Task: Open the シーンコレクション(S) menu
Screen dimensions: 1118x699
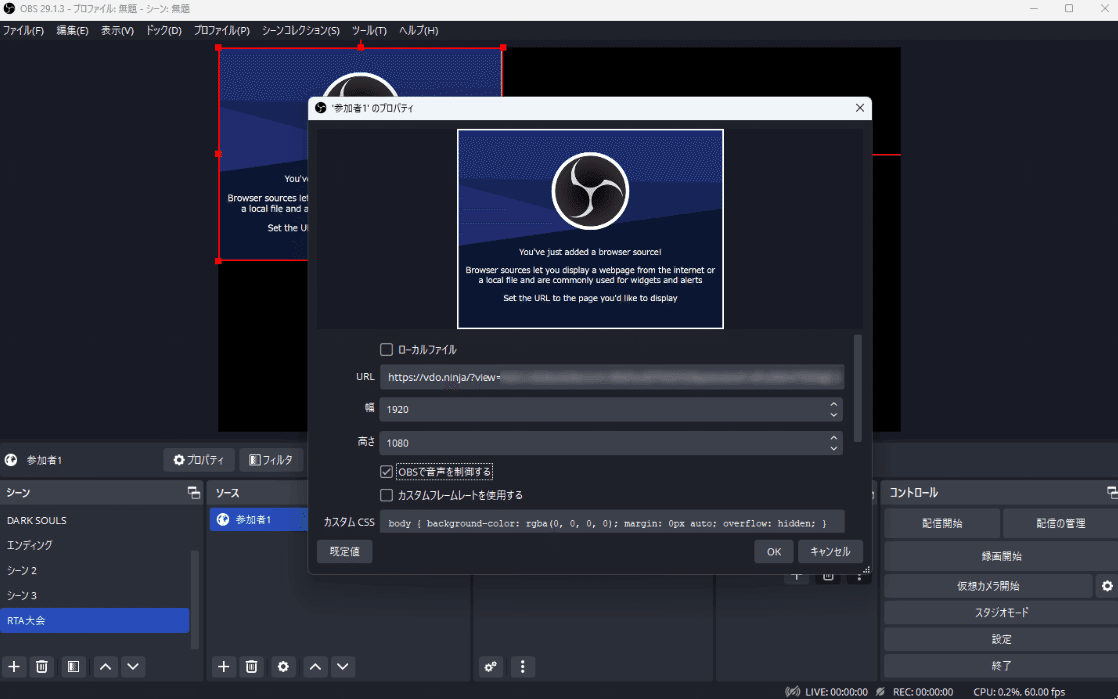Action: point(300,31)
